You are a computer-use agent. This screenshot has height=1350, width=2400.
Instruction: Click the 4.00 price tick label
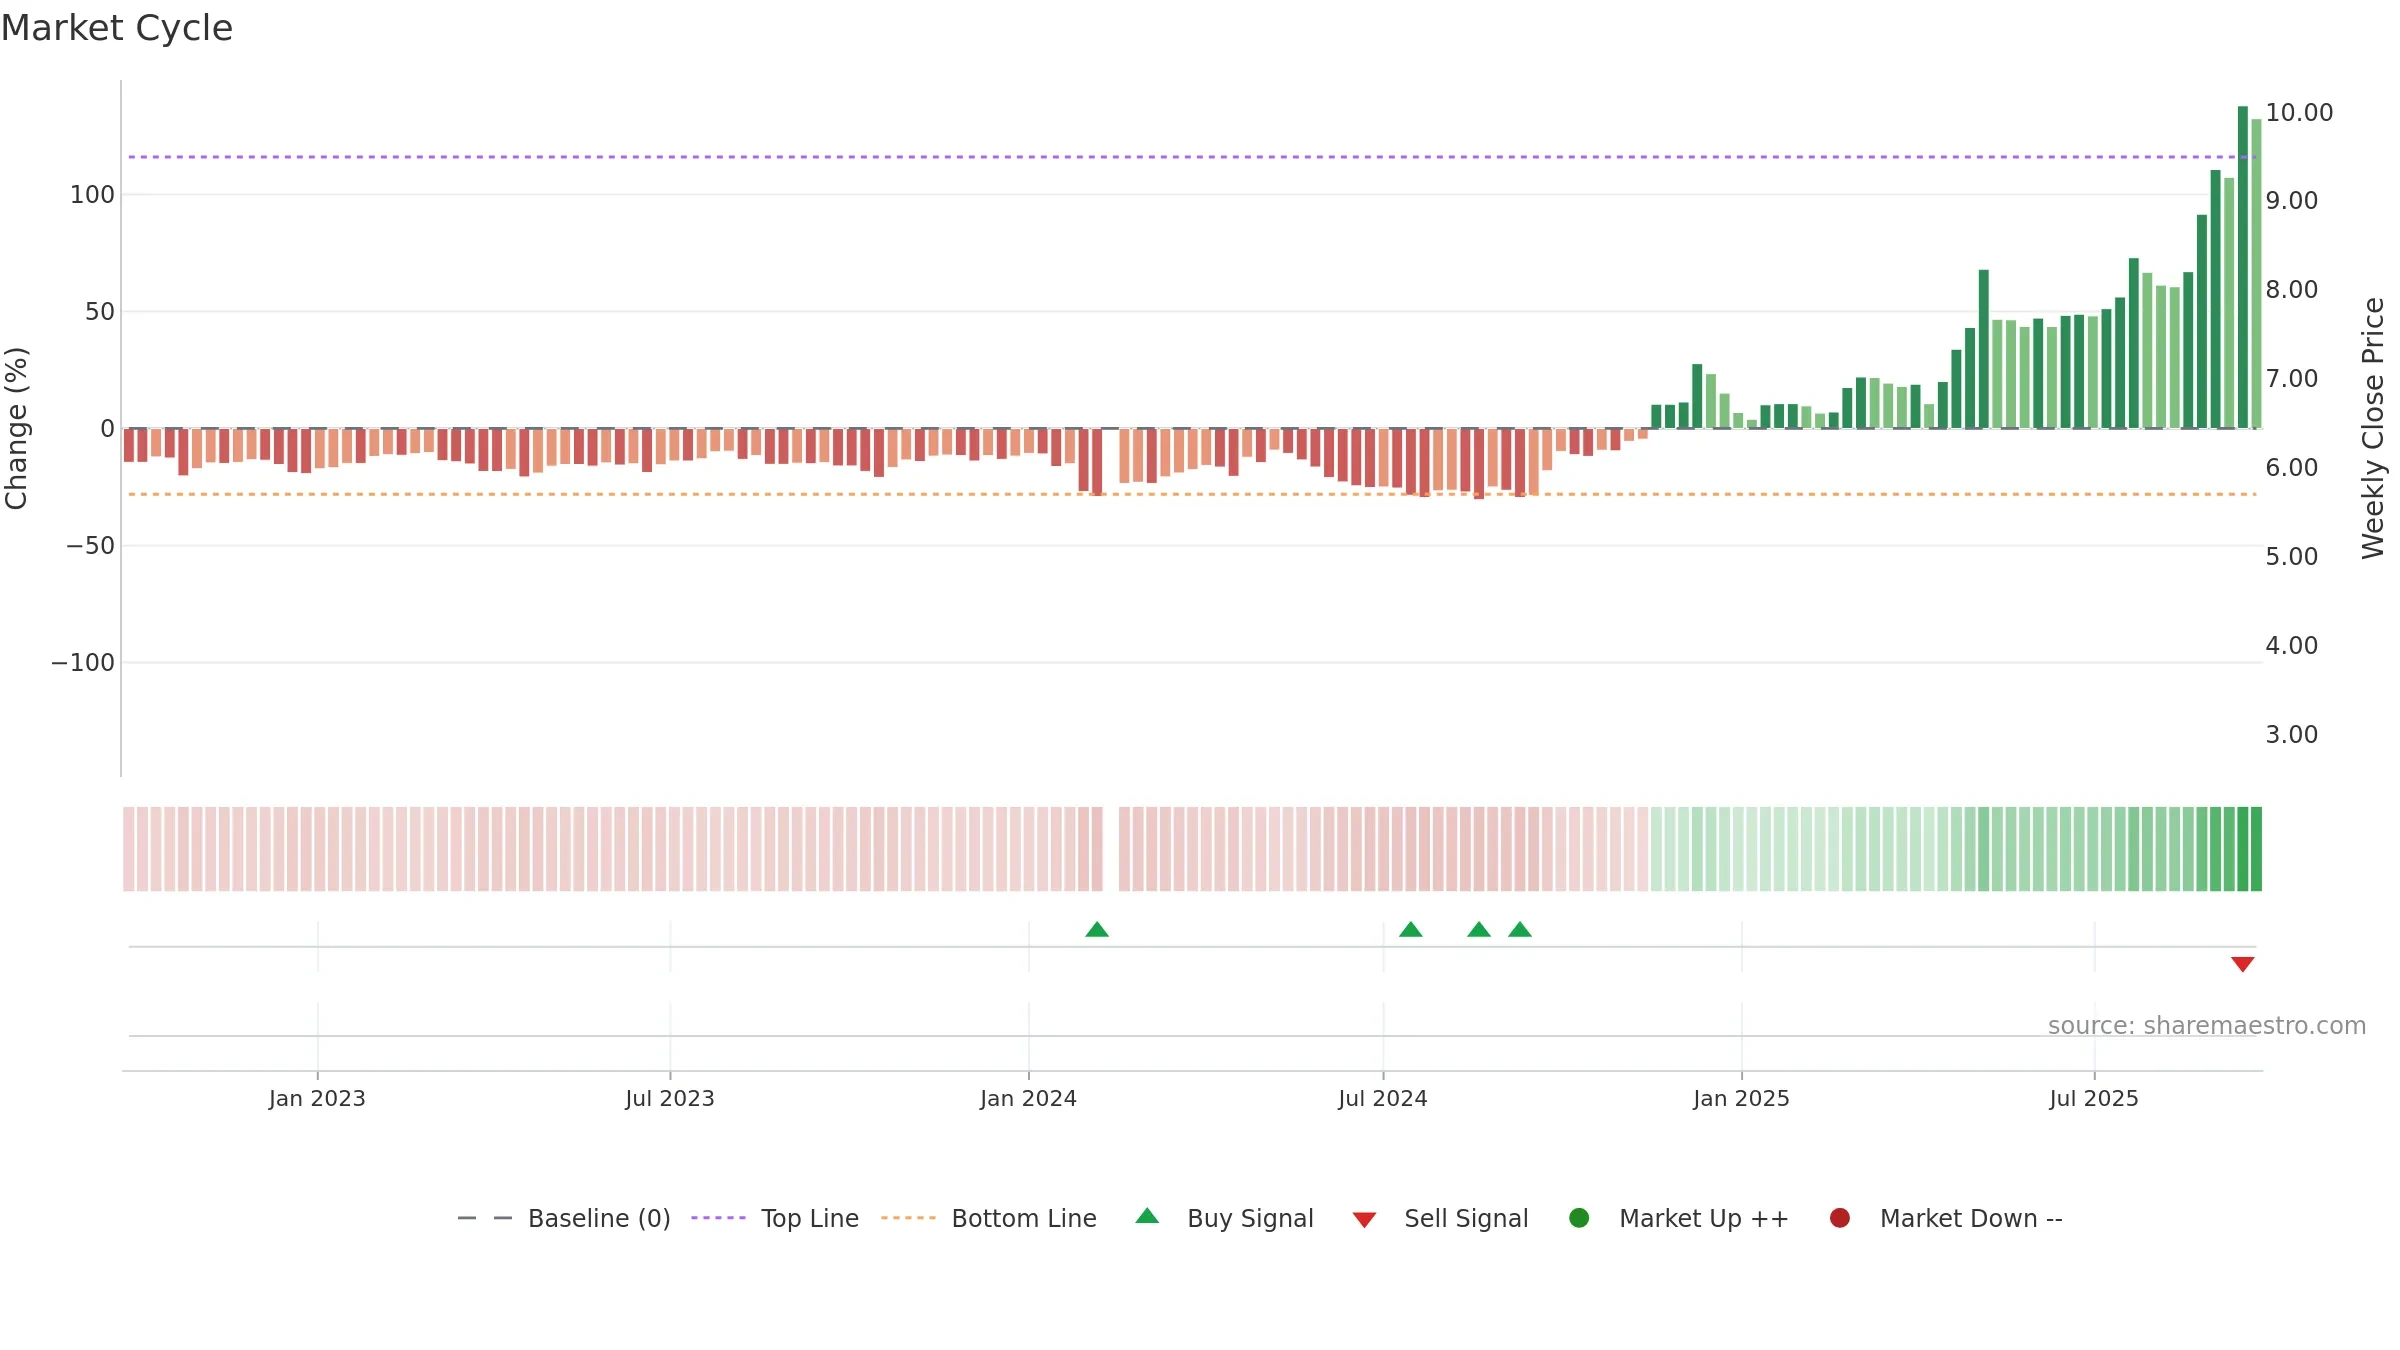click(2291, 646)
